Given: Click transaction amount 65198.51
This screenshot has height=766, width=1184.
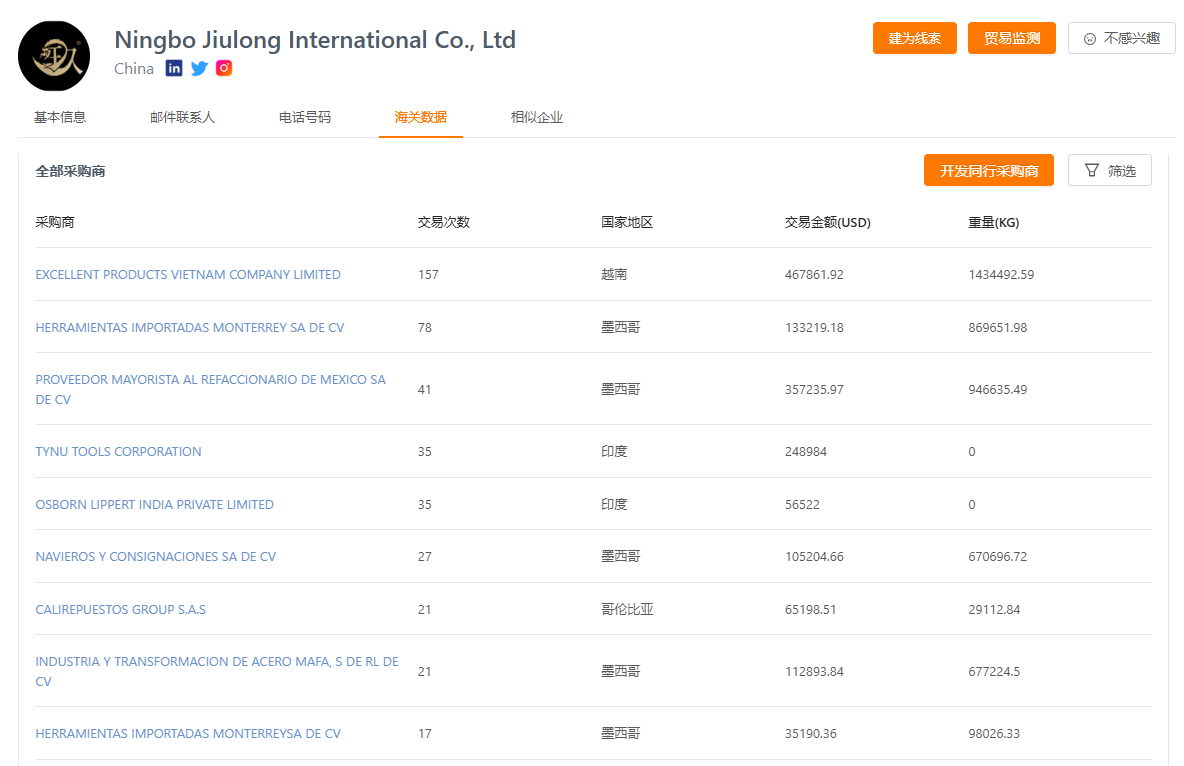Looking at the screenshot, I should tap(810, 609).
